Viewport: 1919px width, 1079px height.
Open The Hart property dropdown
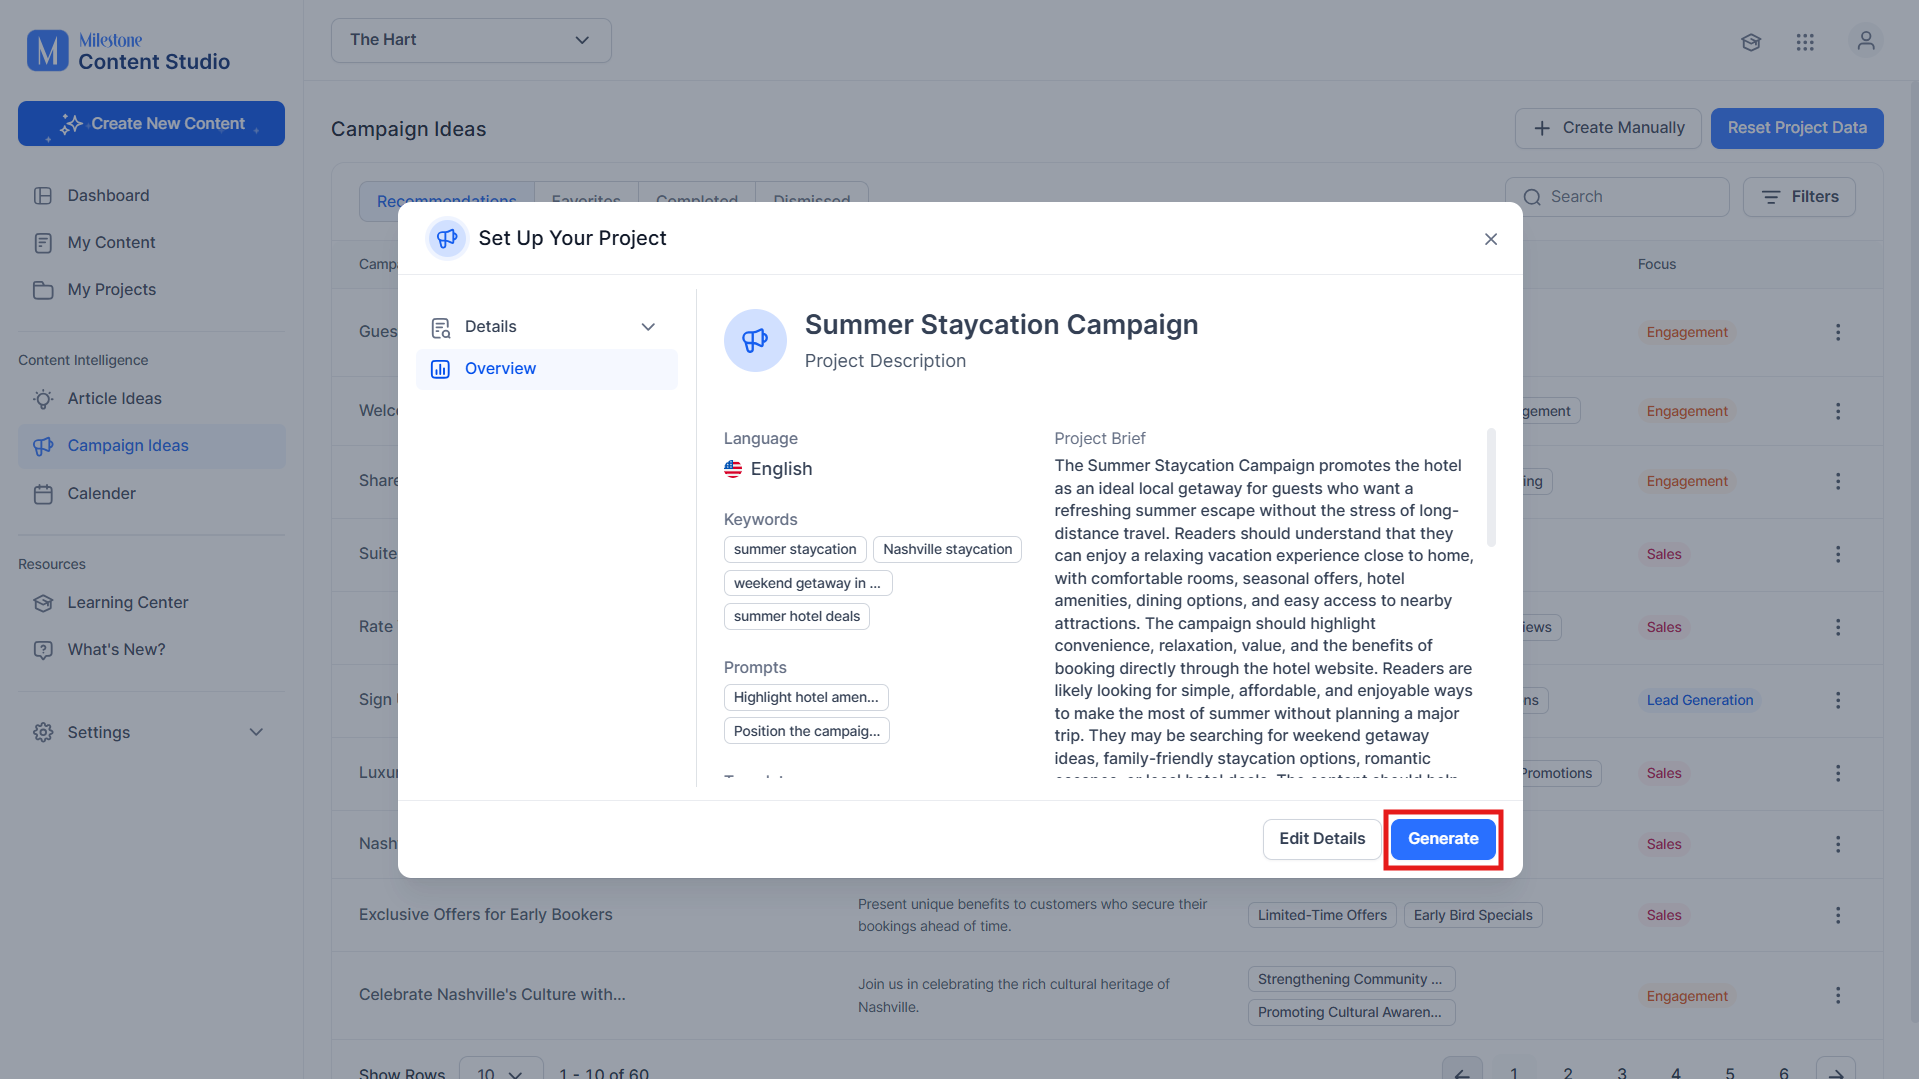[471, 40]
